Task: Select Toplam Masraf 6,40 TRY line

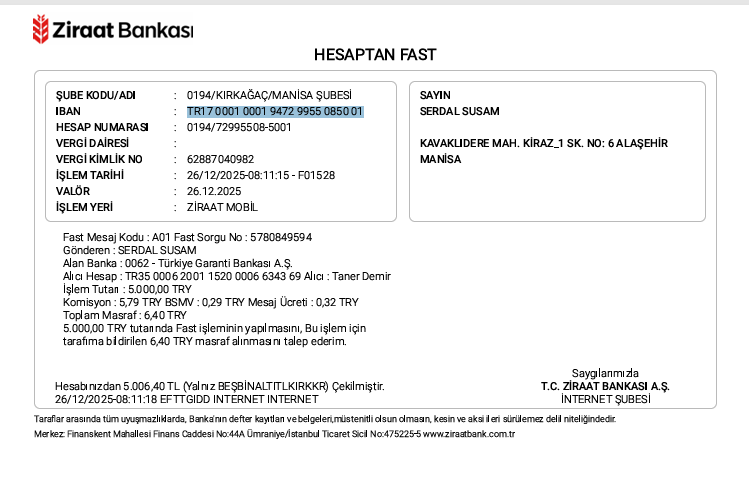Action: [x=125, y=315]
